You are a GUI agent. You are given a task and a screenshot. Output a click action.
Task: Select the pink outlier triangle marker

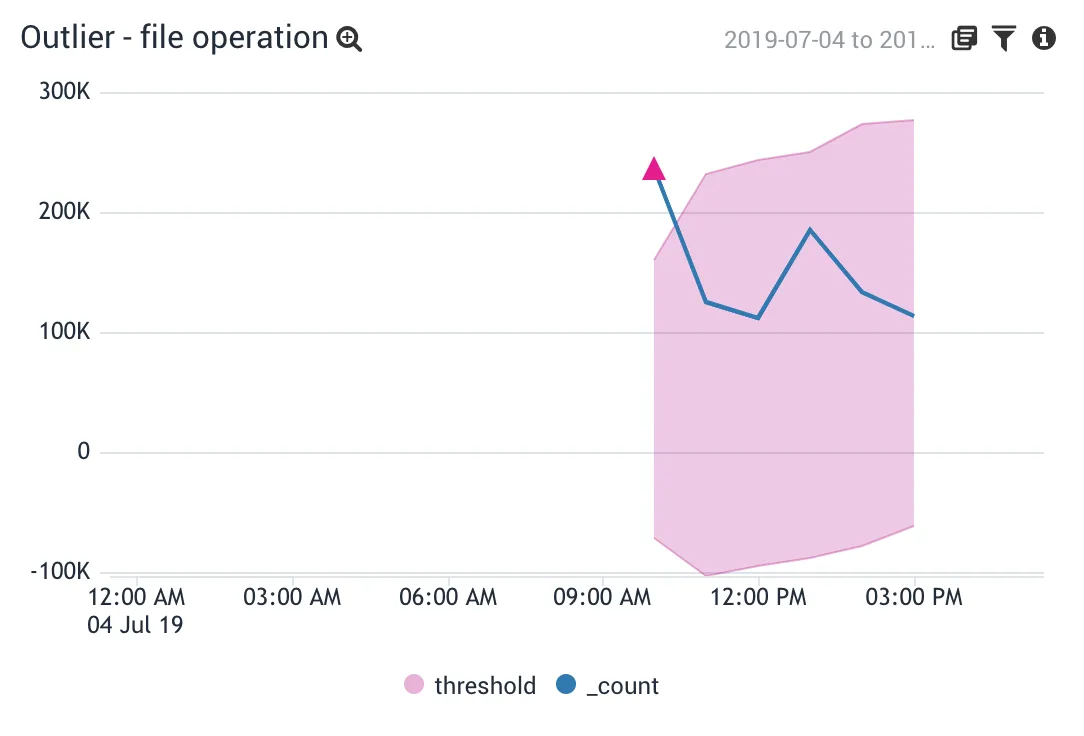pyautogui.click(x=653, y=169)
